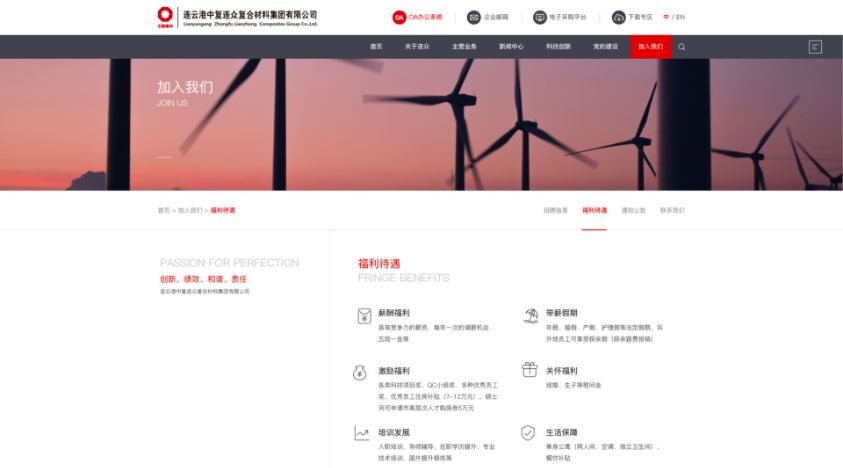
Task: Switch language to EN
Action: point(681,17)
